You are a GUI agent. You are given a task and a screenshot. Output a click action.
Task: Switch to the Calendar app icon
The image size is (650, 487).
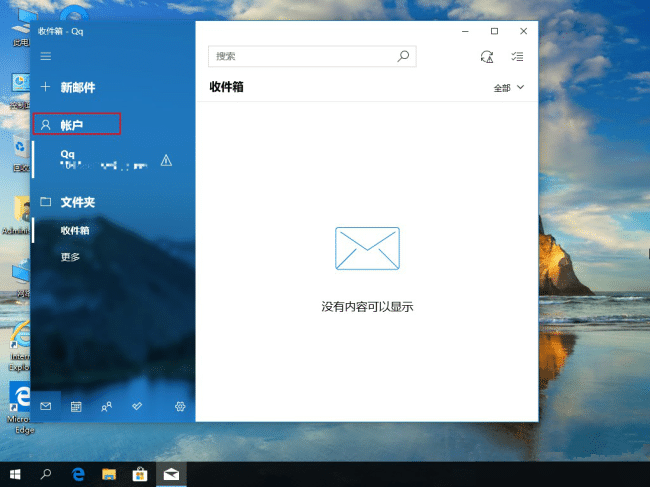point(76,407)
